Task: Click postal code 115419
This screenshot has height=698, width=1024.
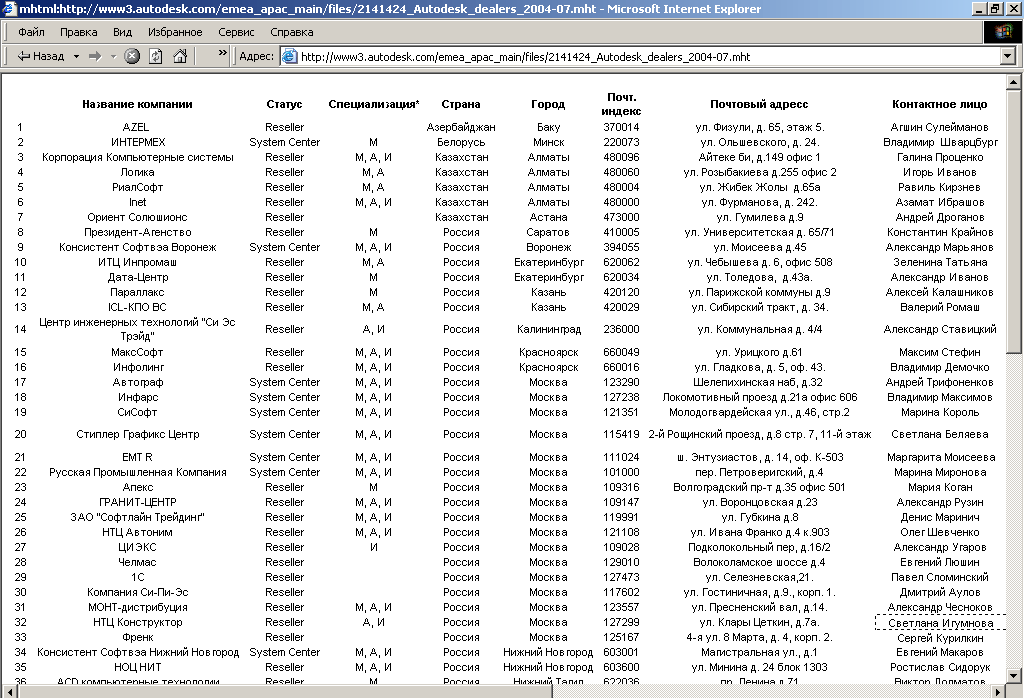Action: [x=621, y=434]
